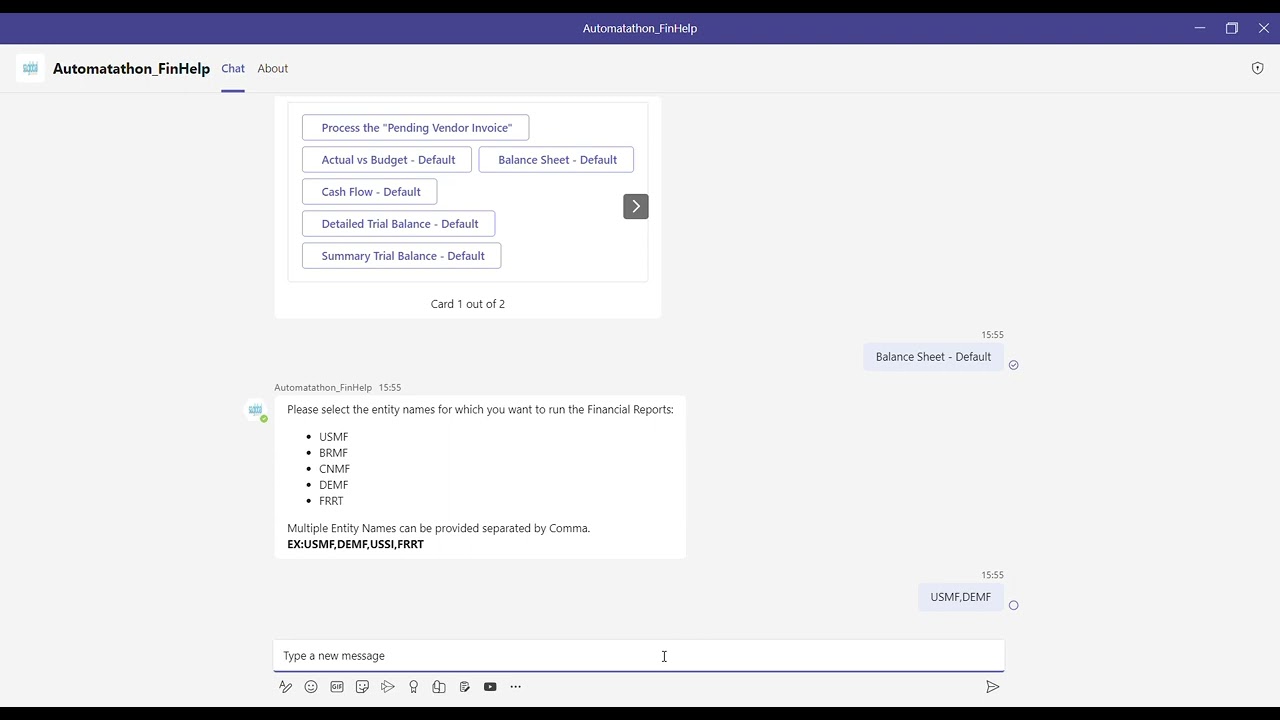
Task: Click the Type a new message field
Action: 639,656
